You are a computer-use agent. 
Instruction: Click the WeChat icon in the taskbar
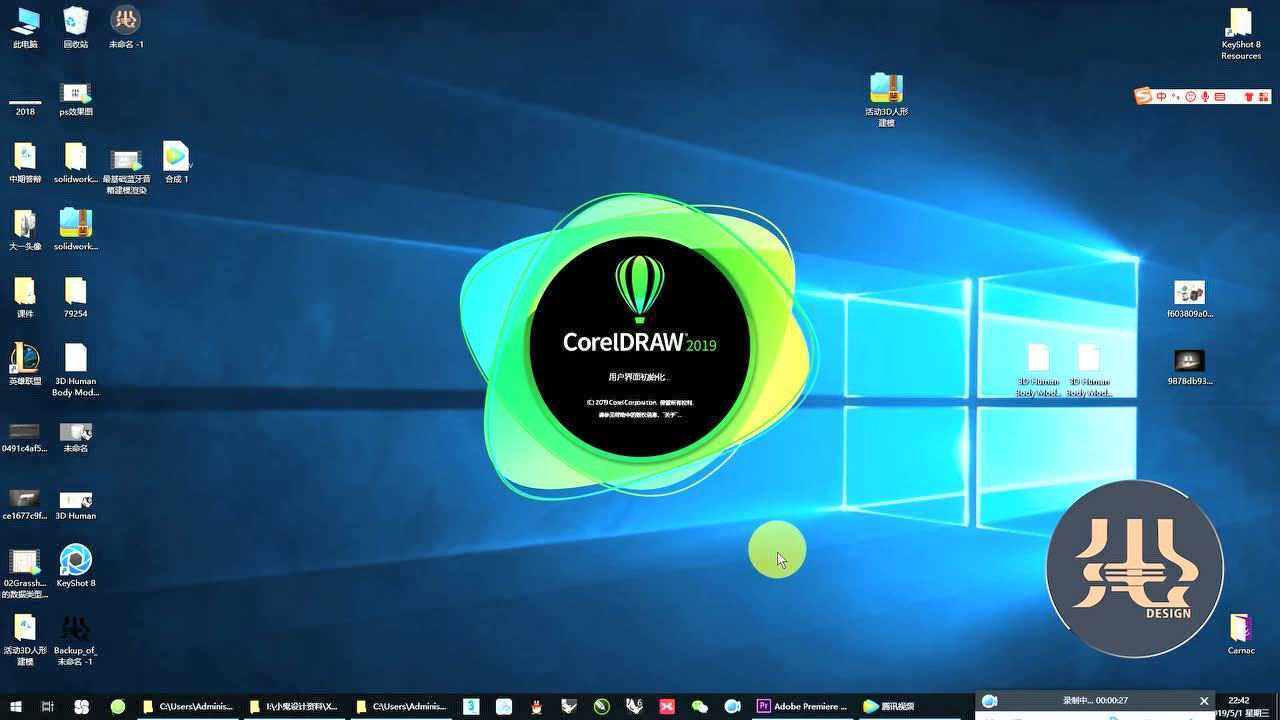700,706
